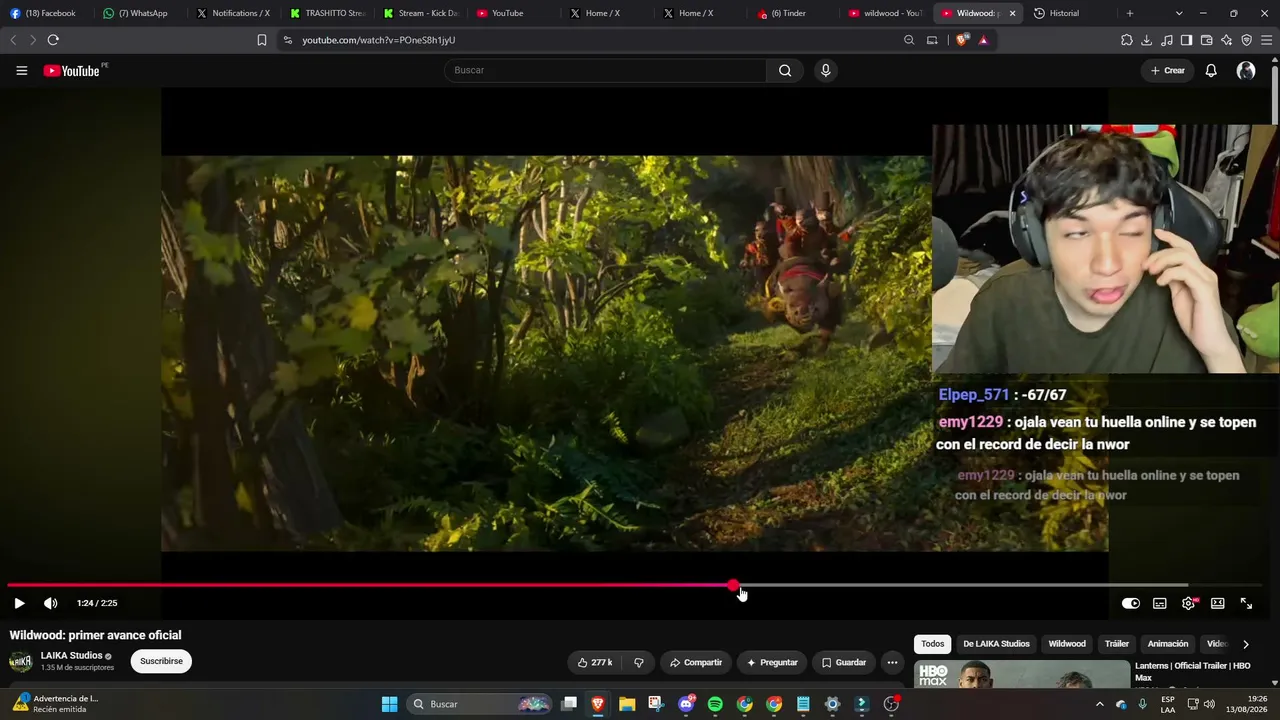Open the browser extensions puzzle icon
1280x720 pixels.
pyautogui.click(x=1127, y=40)
